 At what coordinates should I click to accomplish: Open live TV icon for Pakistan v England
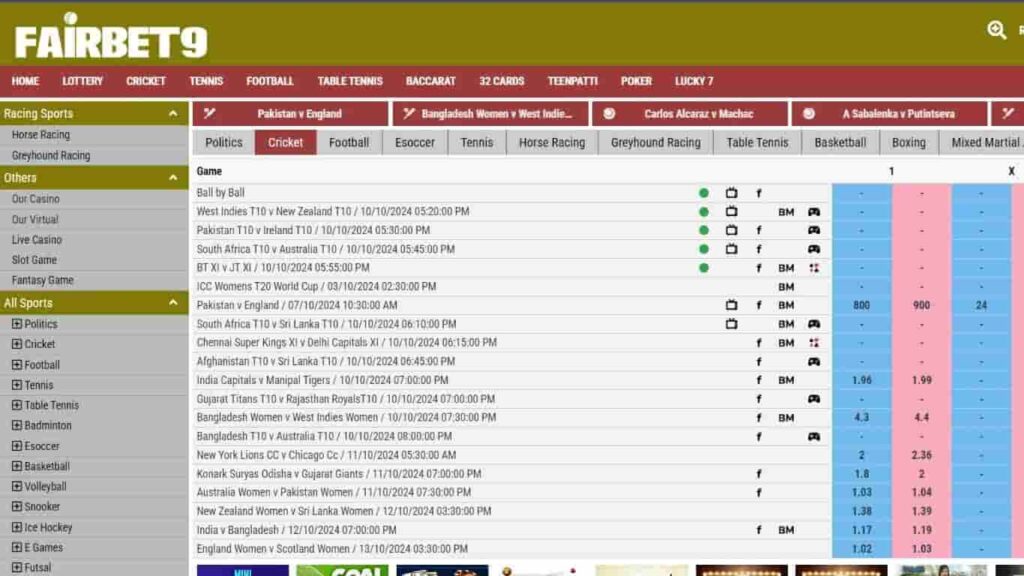(731, 305)
